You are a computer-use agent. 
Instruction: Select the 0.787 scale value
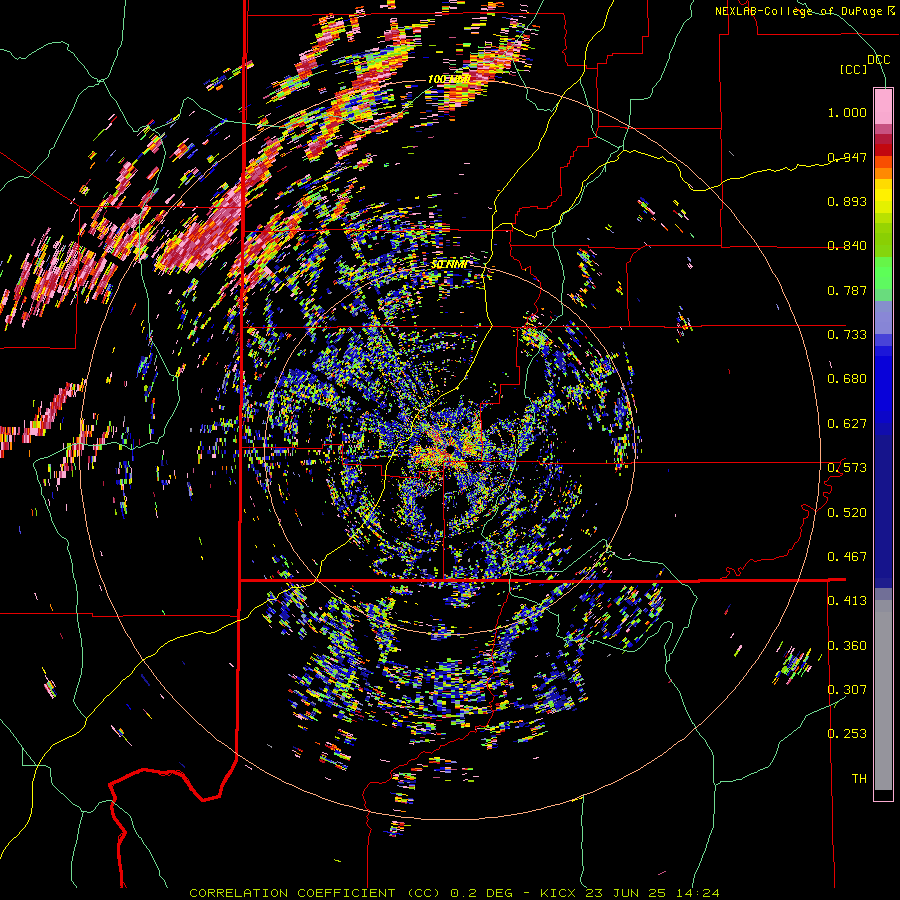click(x=847, y=290)
